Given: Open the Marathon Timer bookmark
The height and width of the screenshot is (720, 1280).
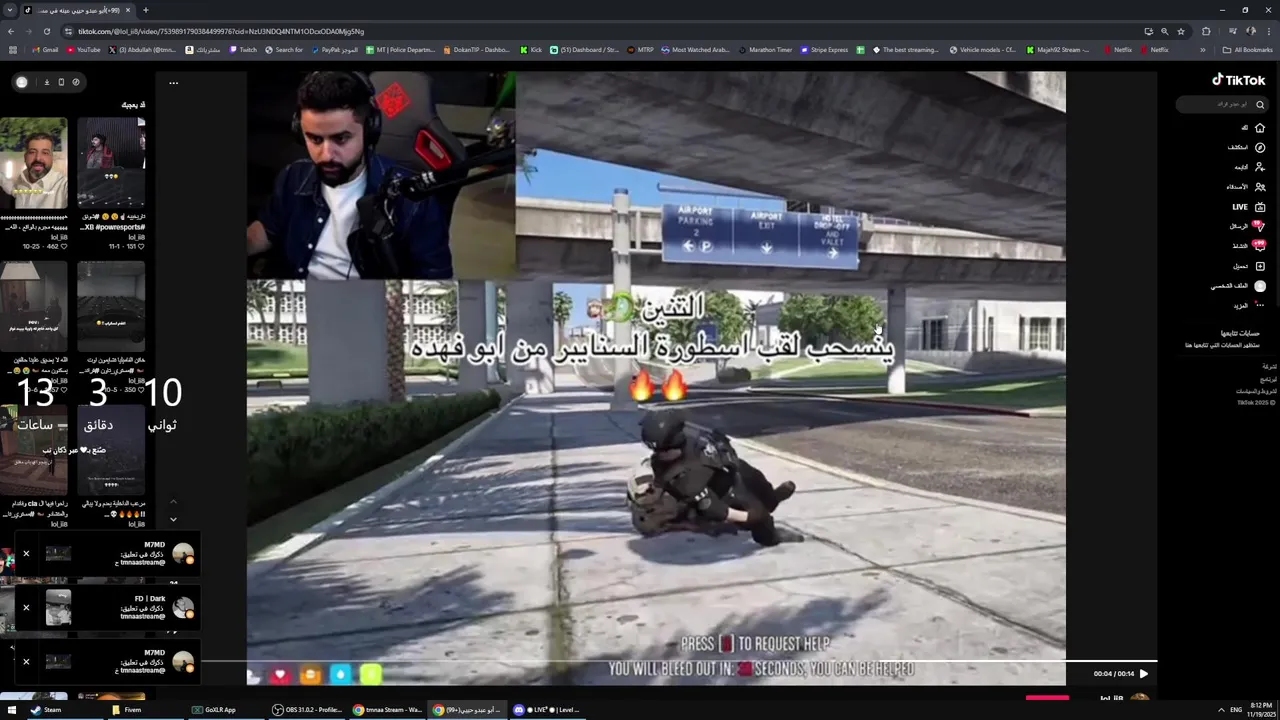Looking at the screenshot, I should point(765,50).
